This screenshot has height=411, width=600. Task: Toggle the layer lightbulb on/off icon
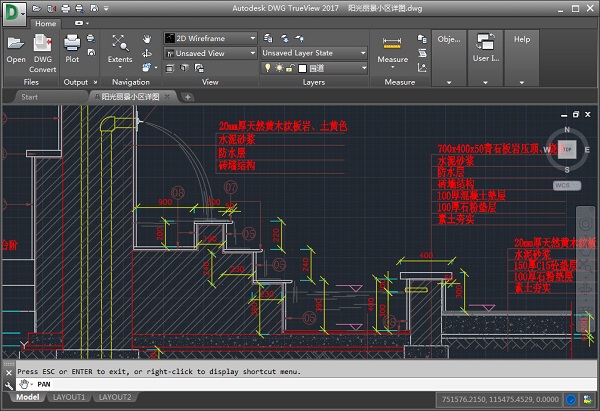coord(267,67)
